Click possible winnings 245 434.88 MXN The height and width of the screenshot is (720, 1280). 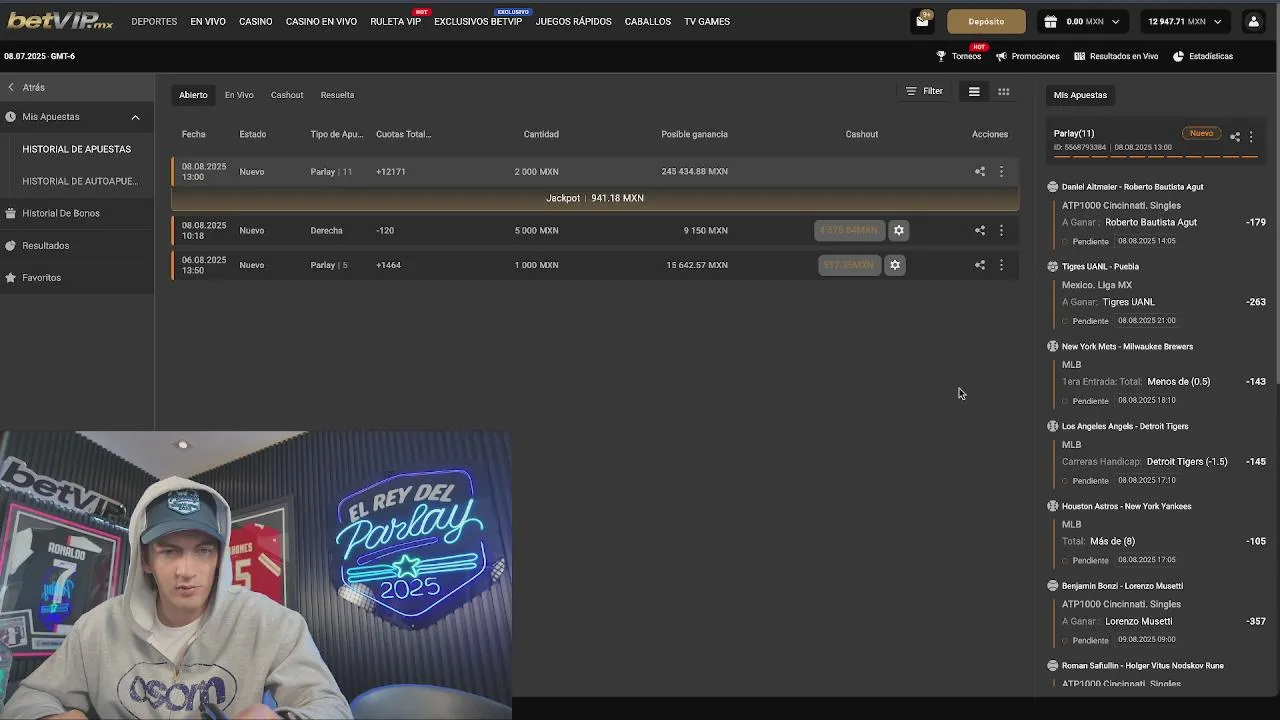point(694,172)
